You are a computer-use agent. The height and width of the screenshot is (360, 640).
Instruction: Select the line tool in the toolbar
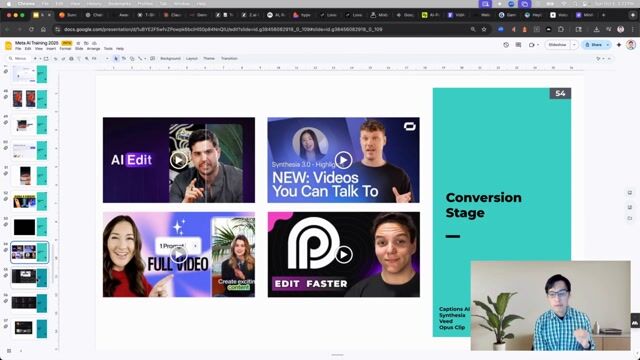coord(140,58)
